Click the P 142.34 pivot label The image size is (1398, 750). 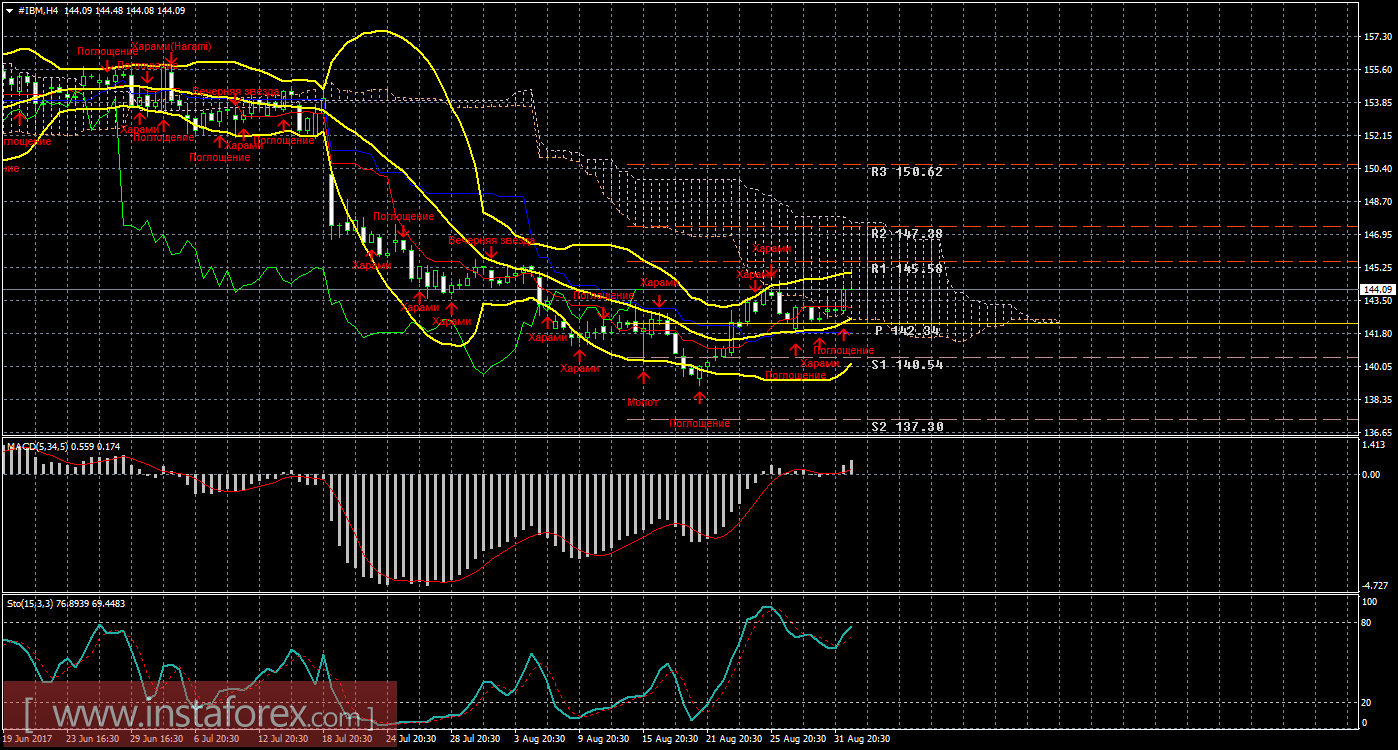[x=908, y=331]
